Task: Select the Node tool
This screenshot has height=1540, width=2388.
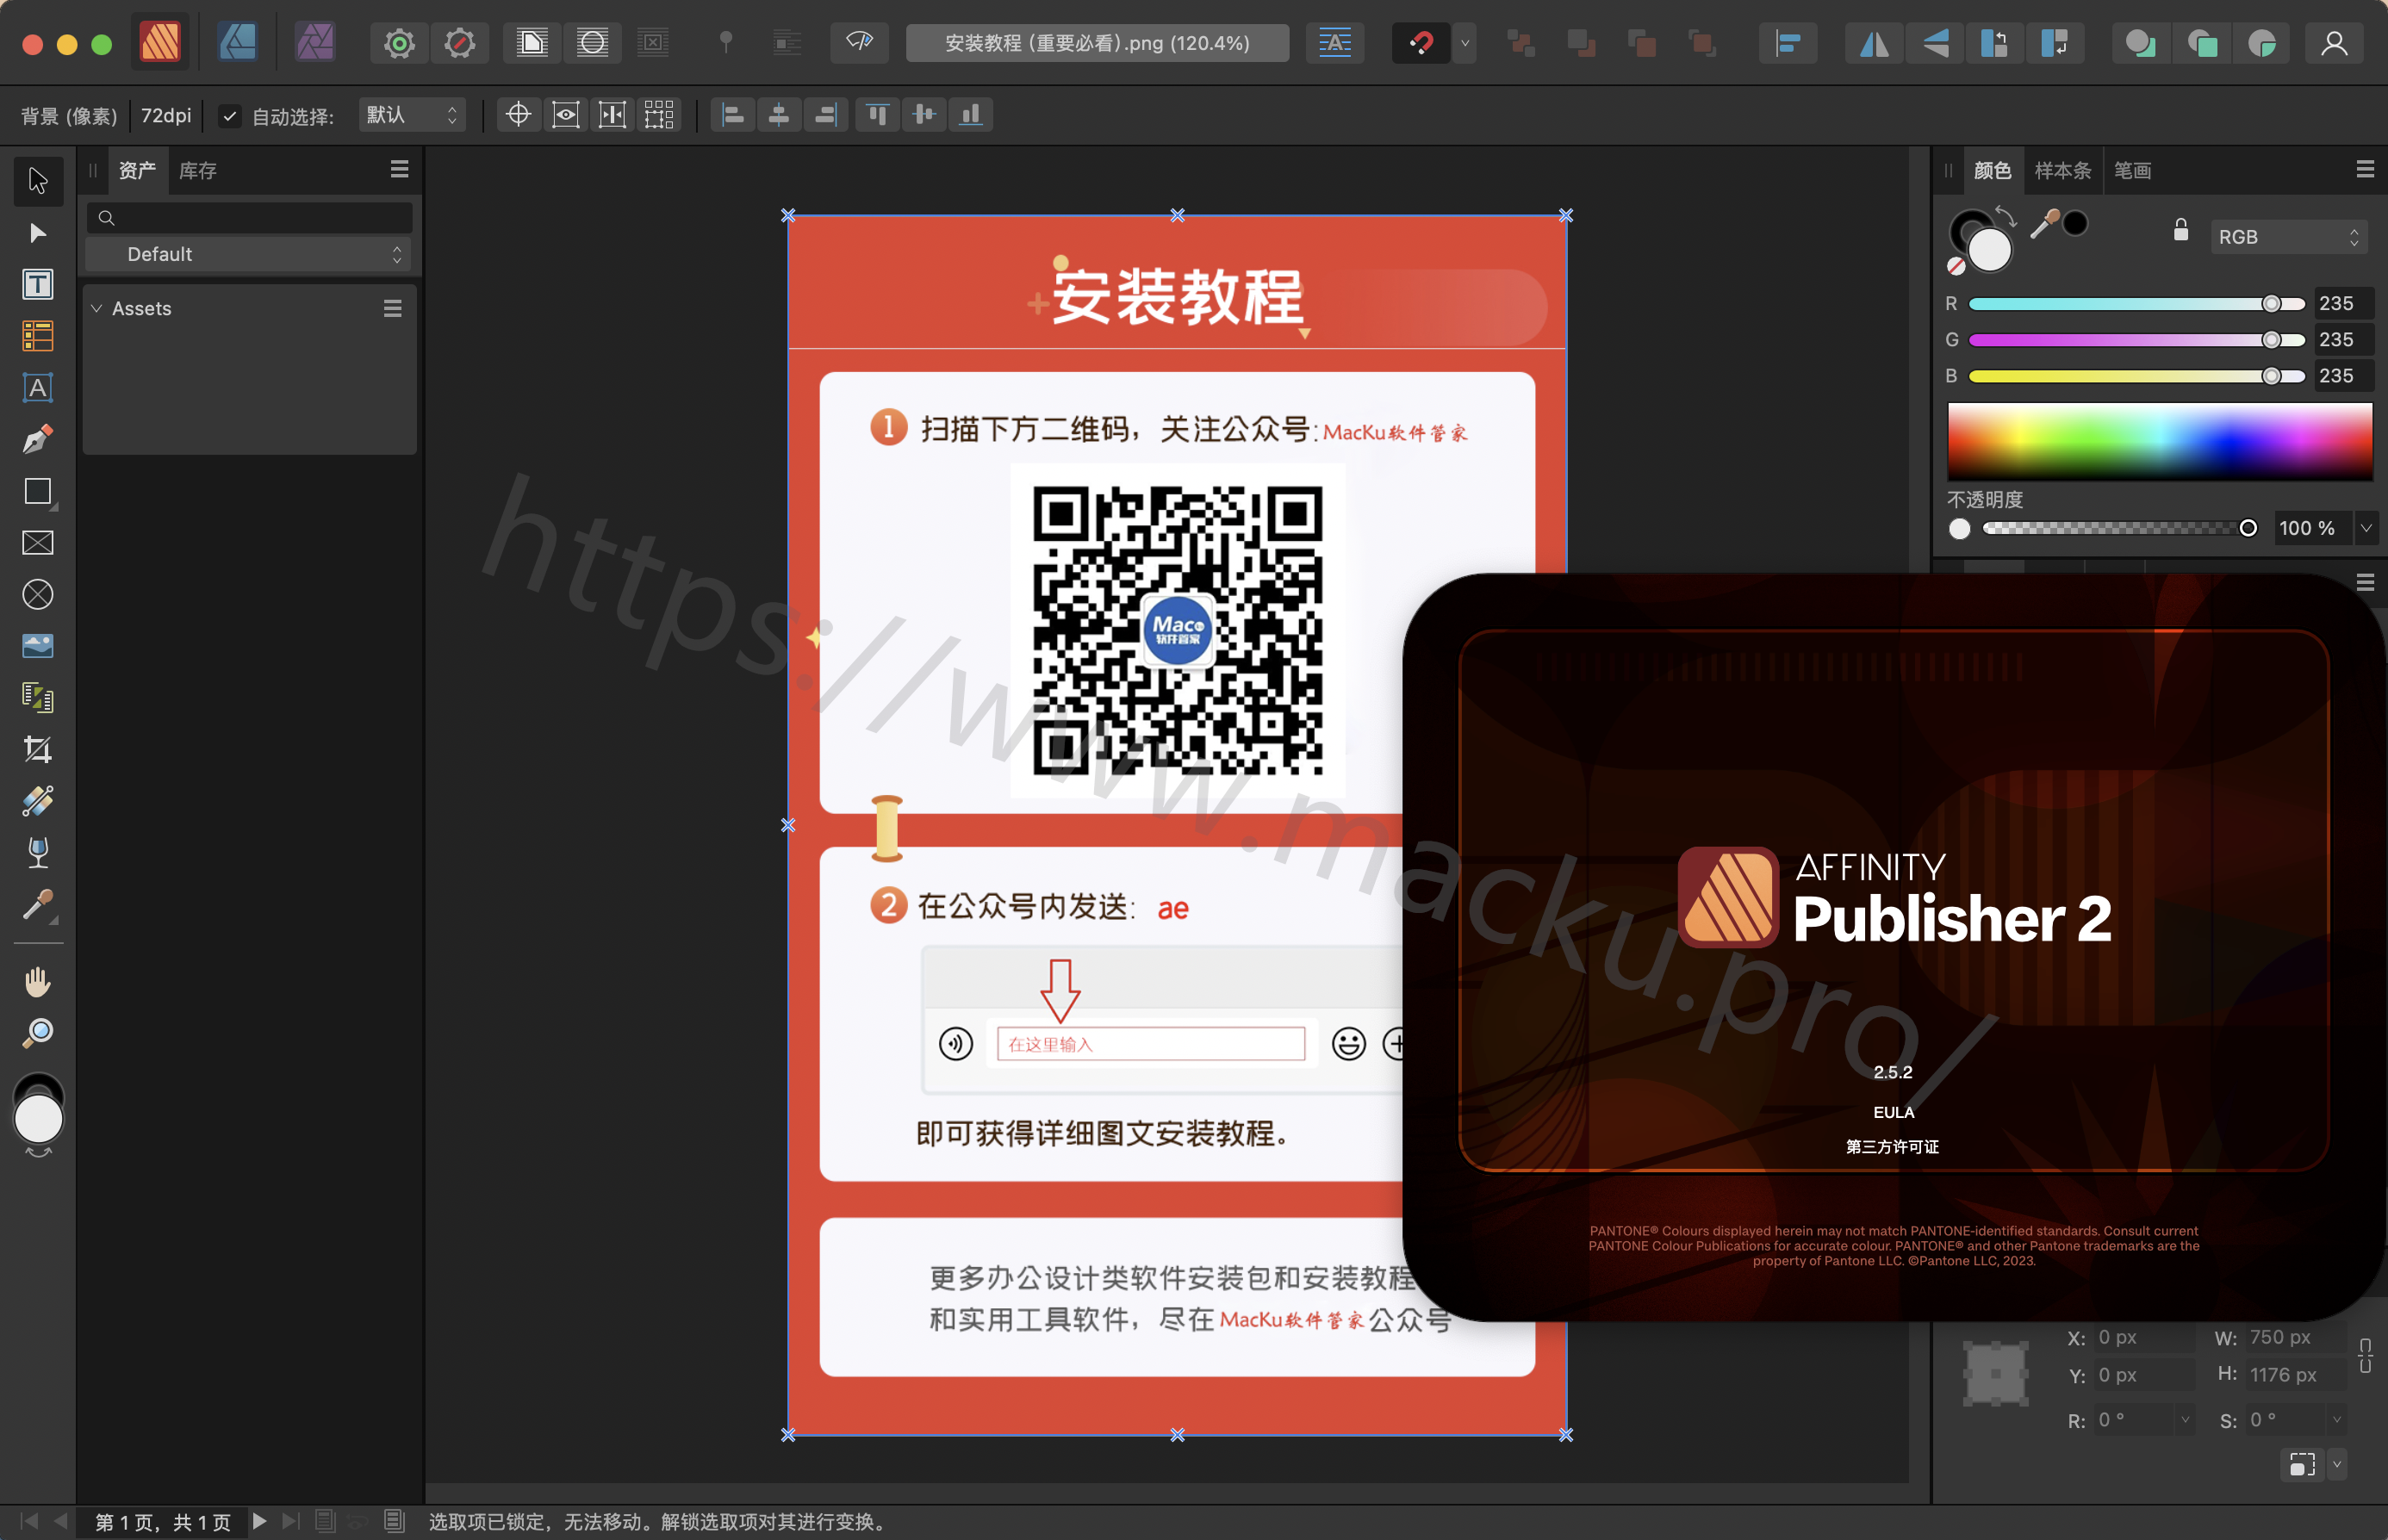Action: 38,233
